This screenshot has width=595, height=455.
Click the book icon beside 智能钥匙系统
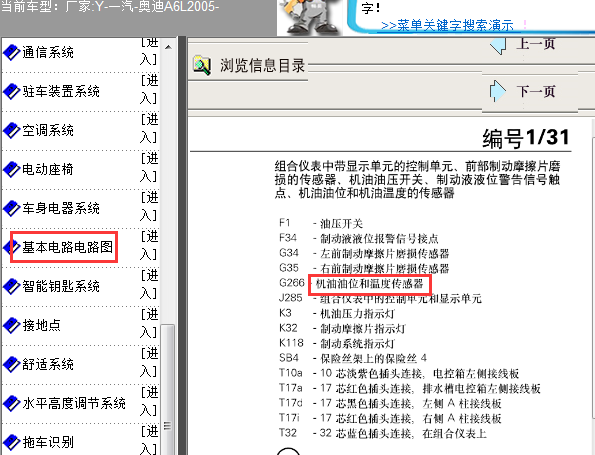coord(11,286)
